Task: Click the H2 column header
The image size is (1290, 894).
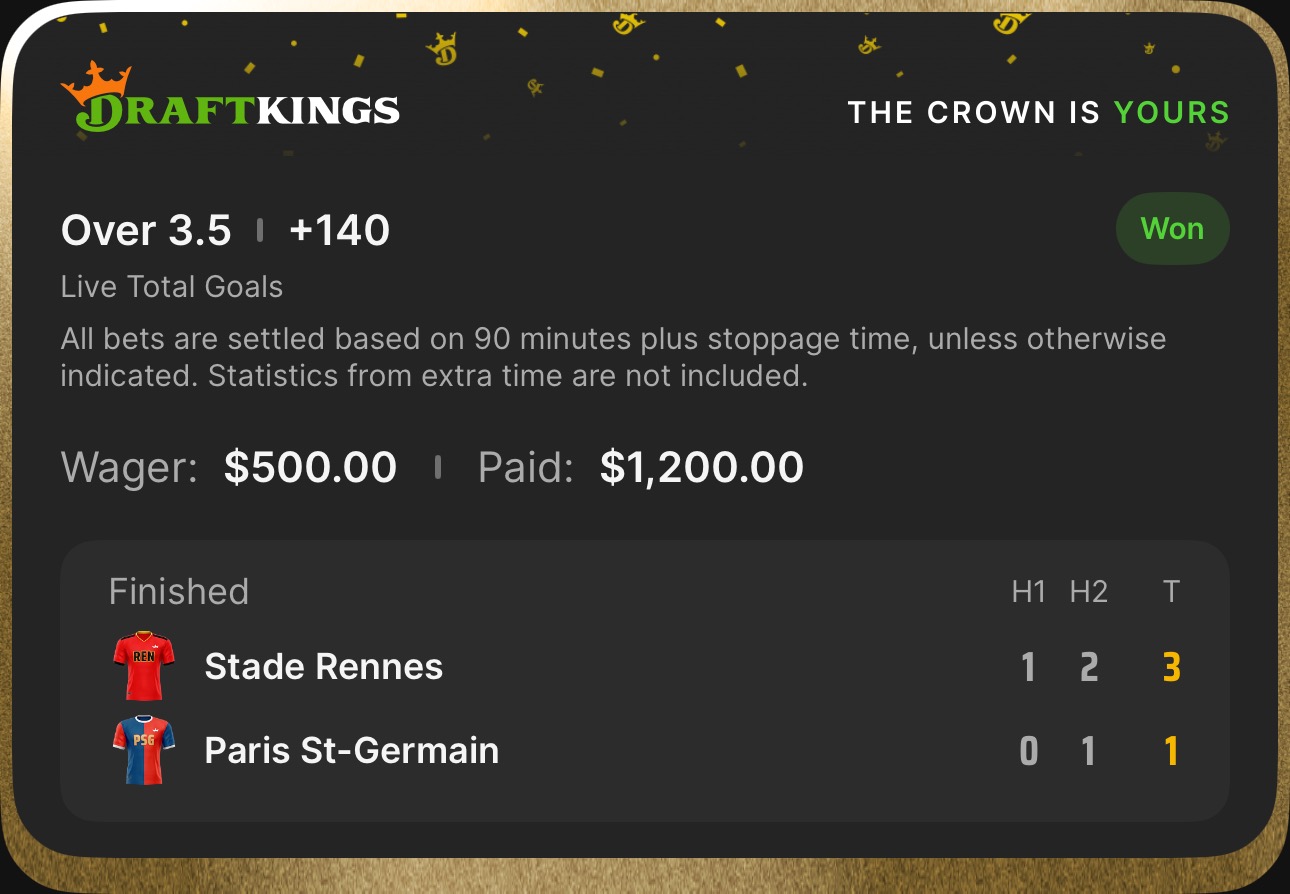Action: click(1088, 592)
